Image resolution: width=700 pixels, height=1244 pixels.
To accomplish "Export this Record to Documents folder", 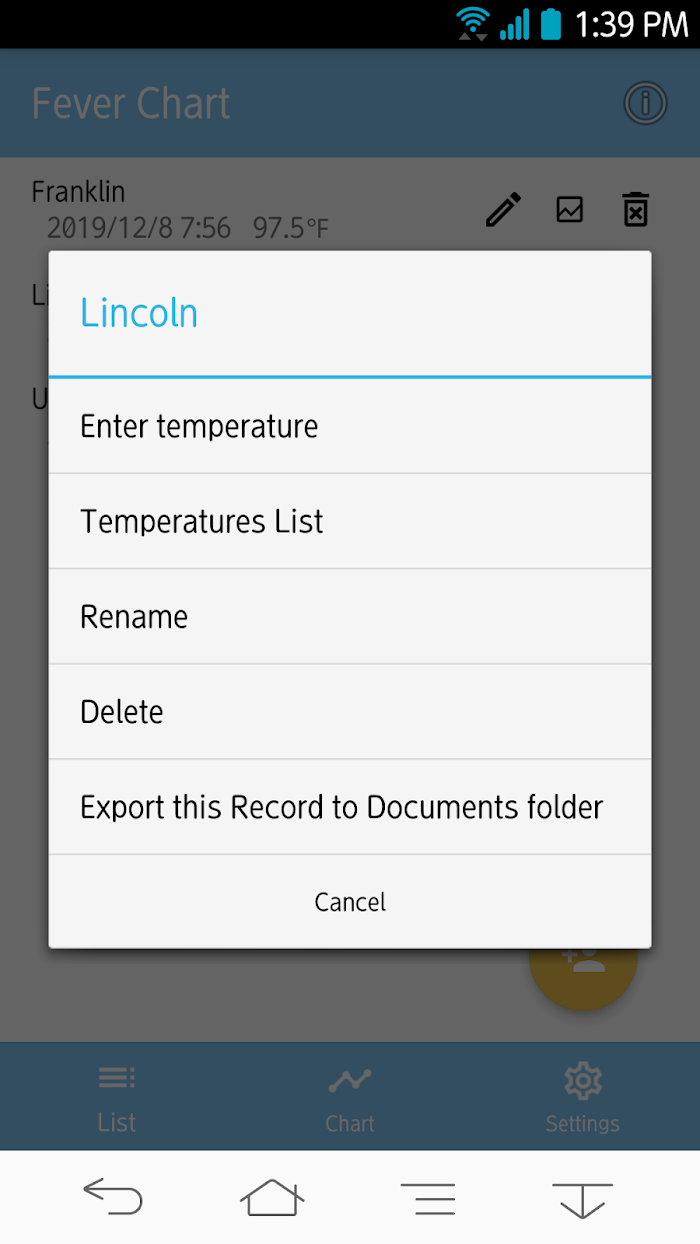I will point(350,807).
